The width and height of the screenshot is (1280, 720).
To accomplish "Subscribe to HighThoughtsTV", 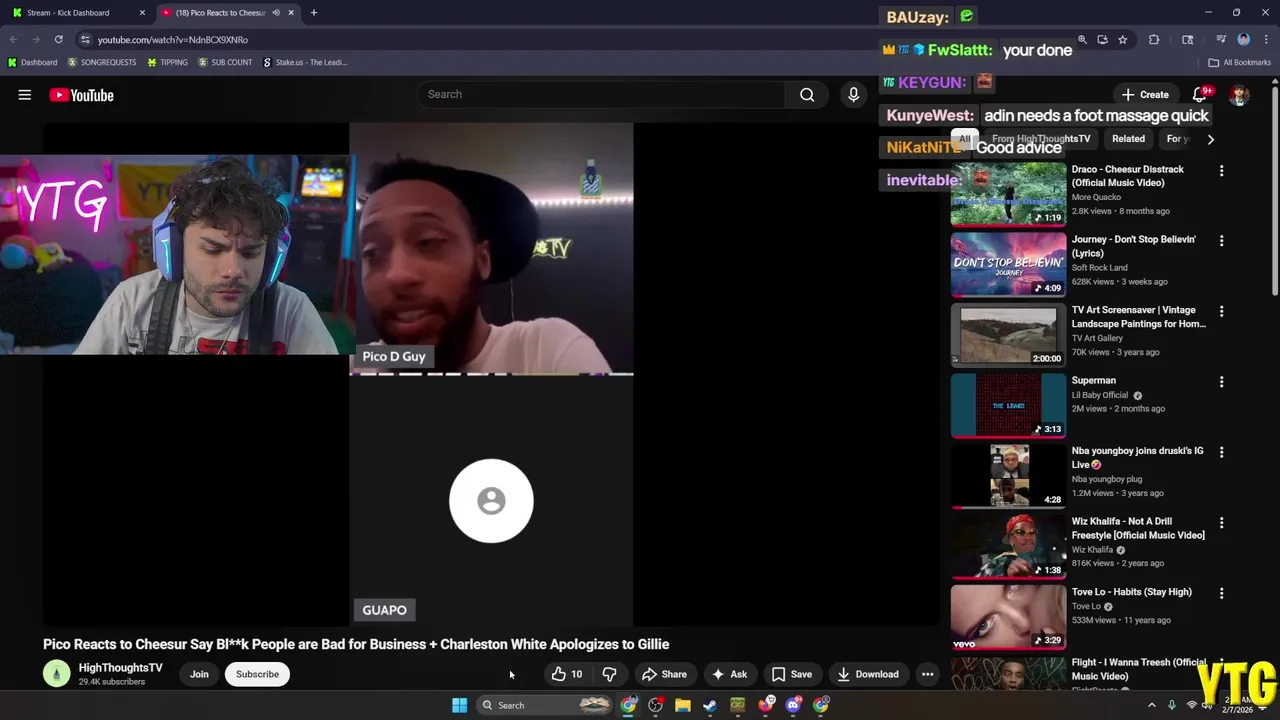I will coord(257,674).
